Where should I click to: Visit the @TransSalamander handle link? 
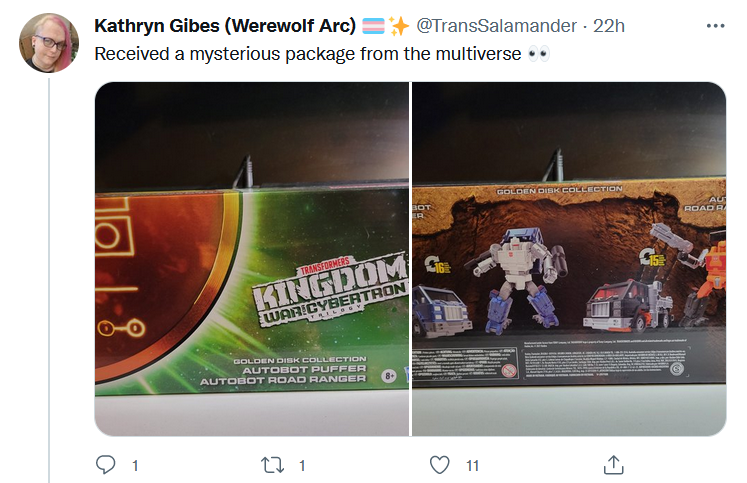pyautogui.click(x=496, y=26)
